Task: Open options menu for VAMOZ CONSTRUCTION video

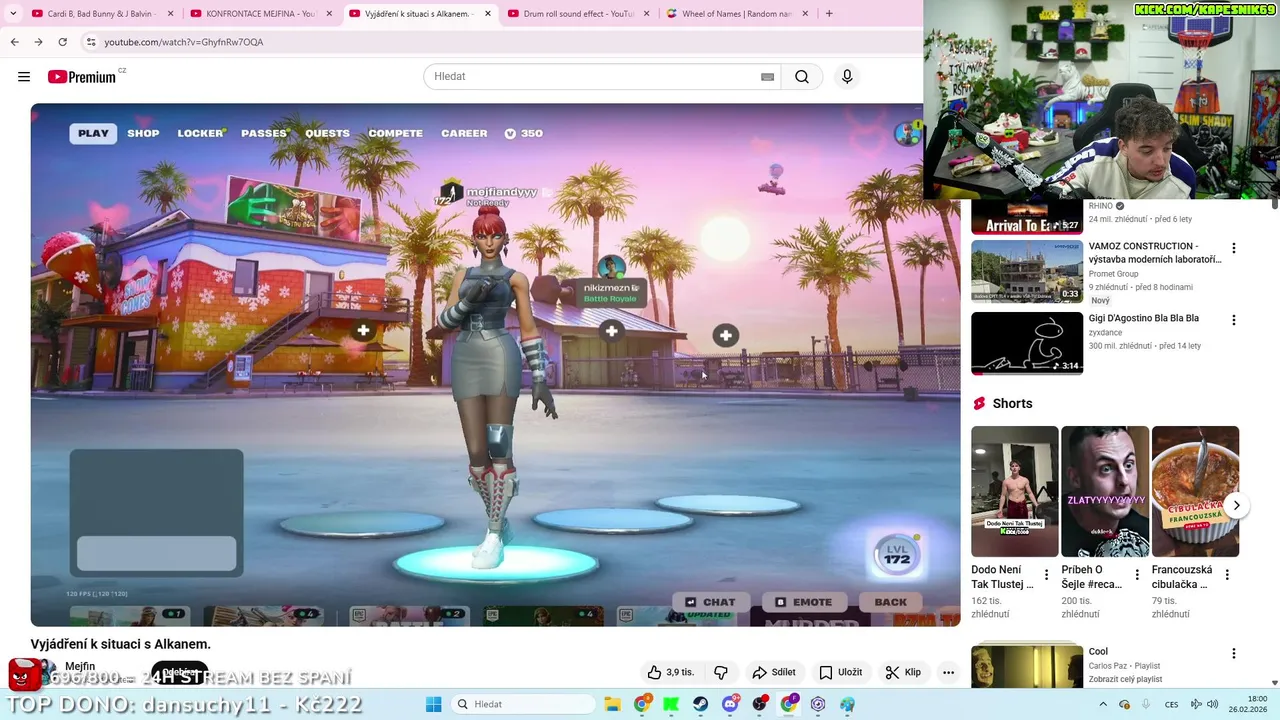Action: point(1233,248)
